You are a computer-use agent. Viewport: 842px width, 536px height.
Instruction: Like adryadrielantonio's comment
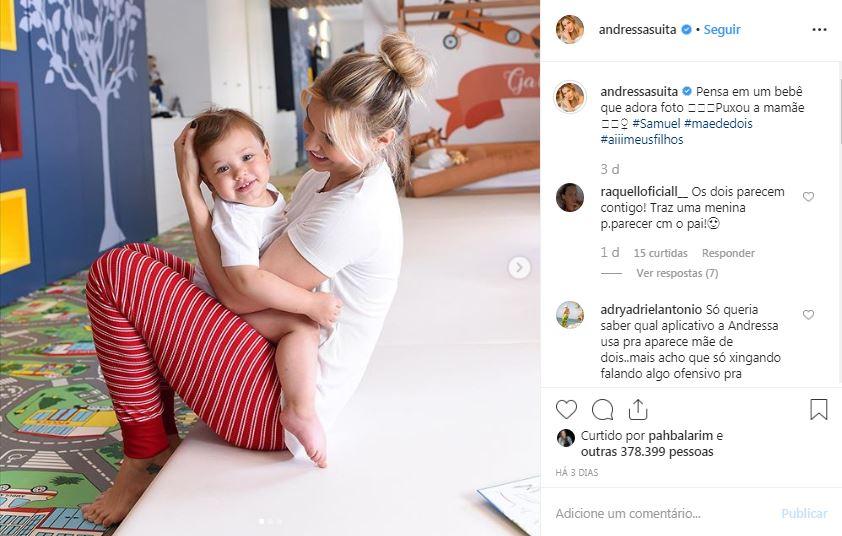[x=808, y=314]
